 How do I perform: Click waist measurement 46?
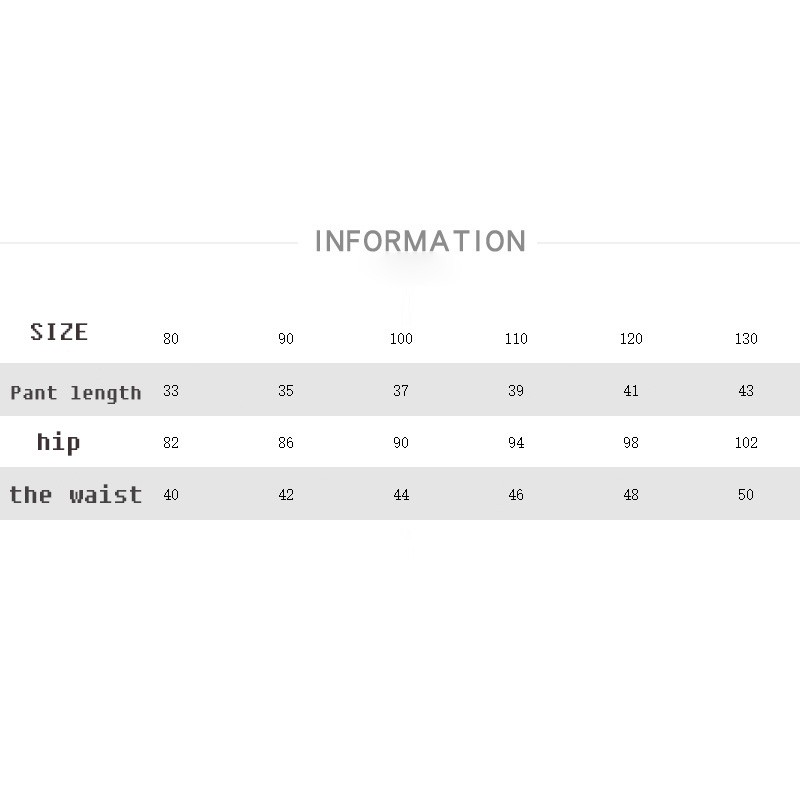pyautogui.click(x=516, y=495)
